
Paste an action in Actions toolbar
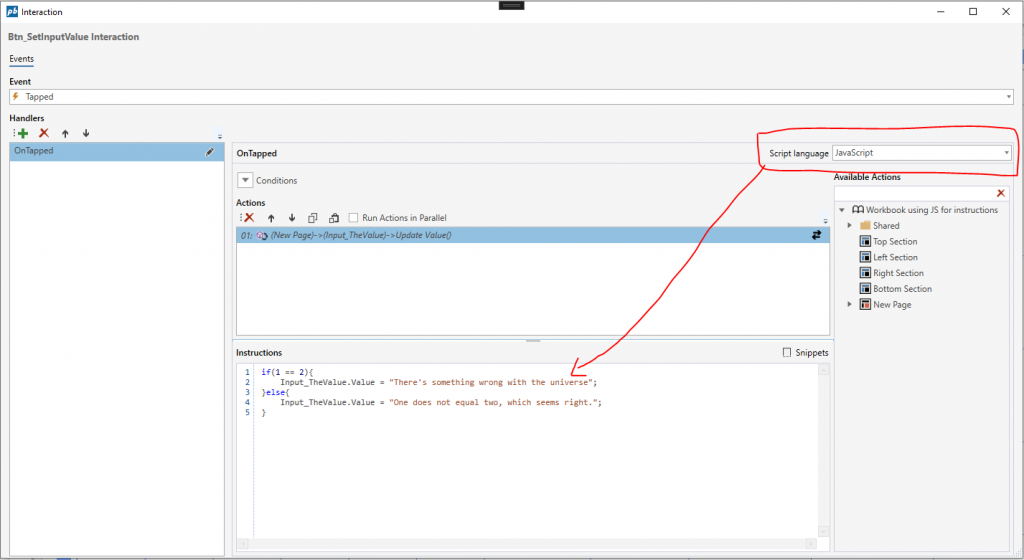[332, 218]
